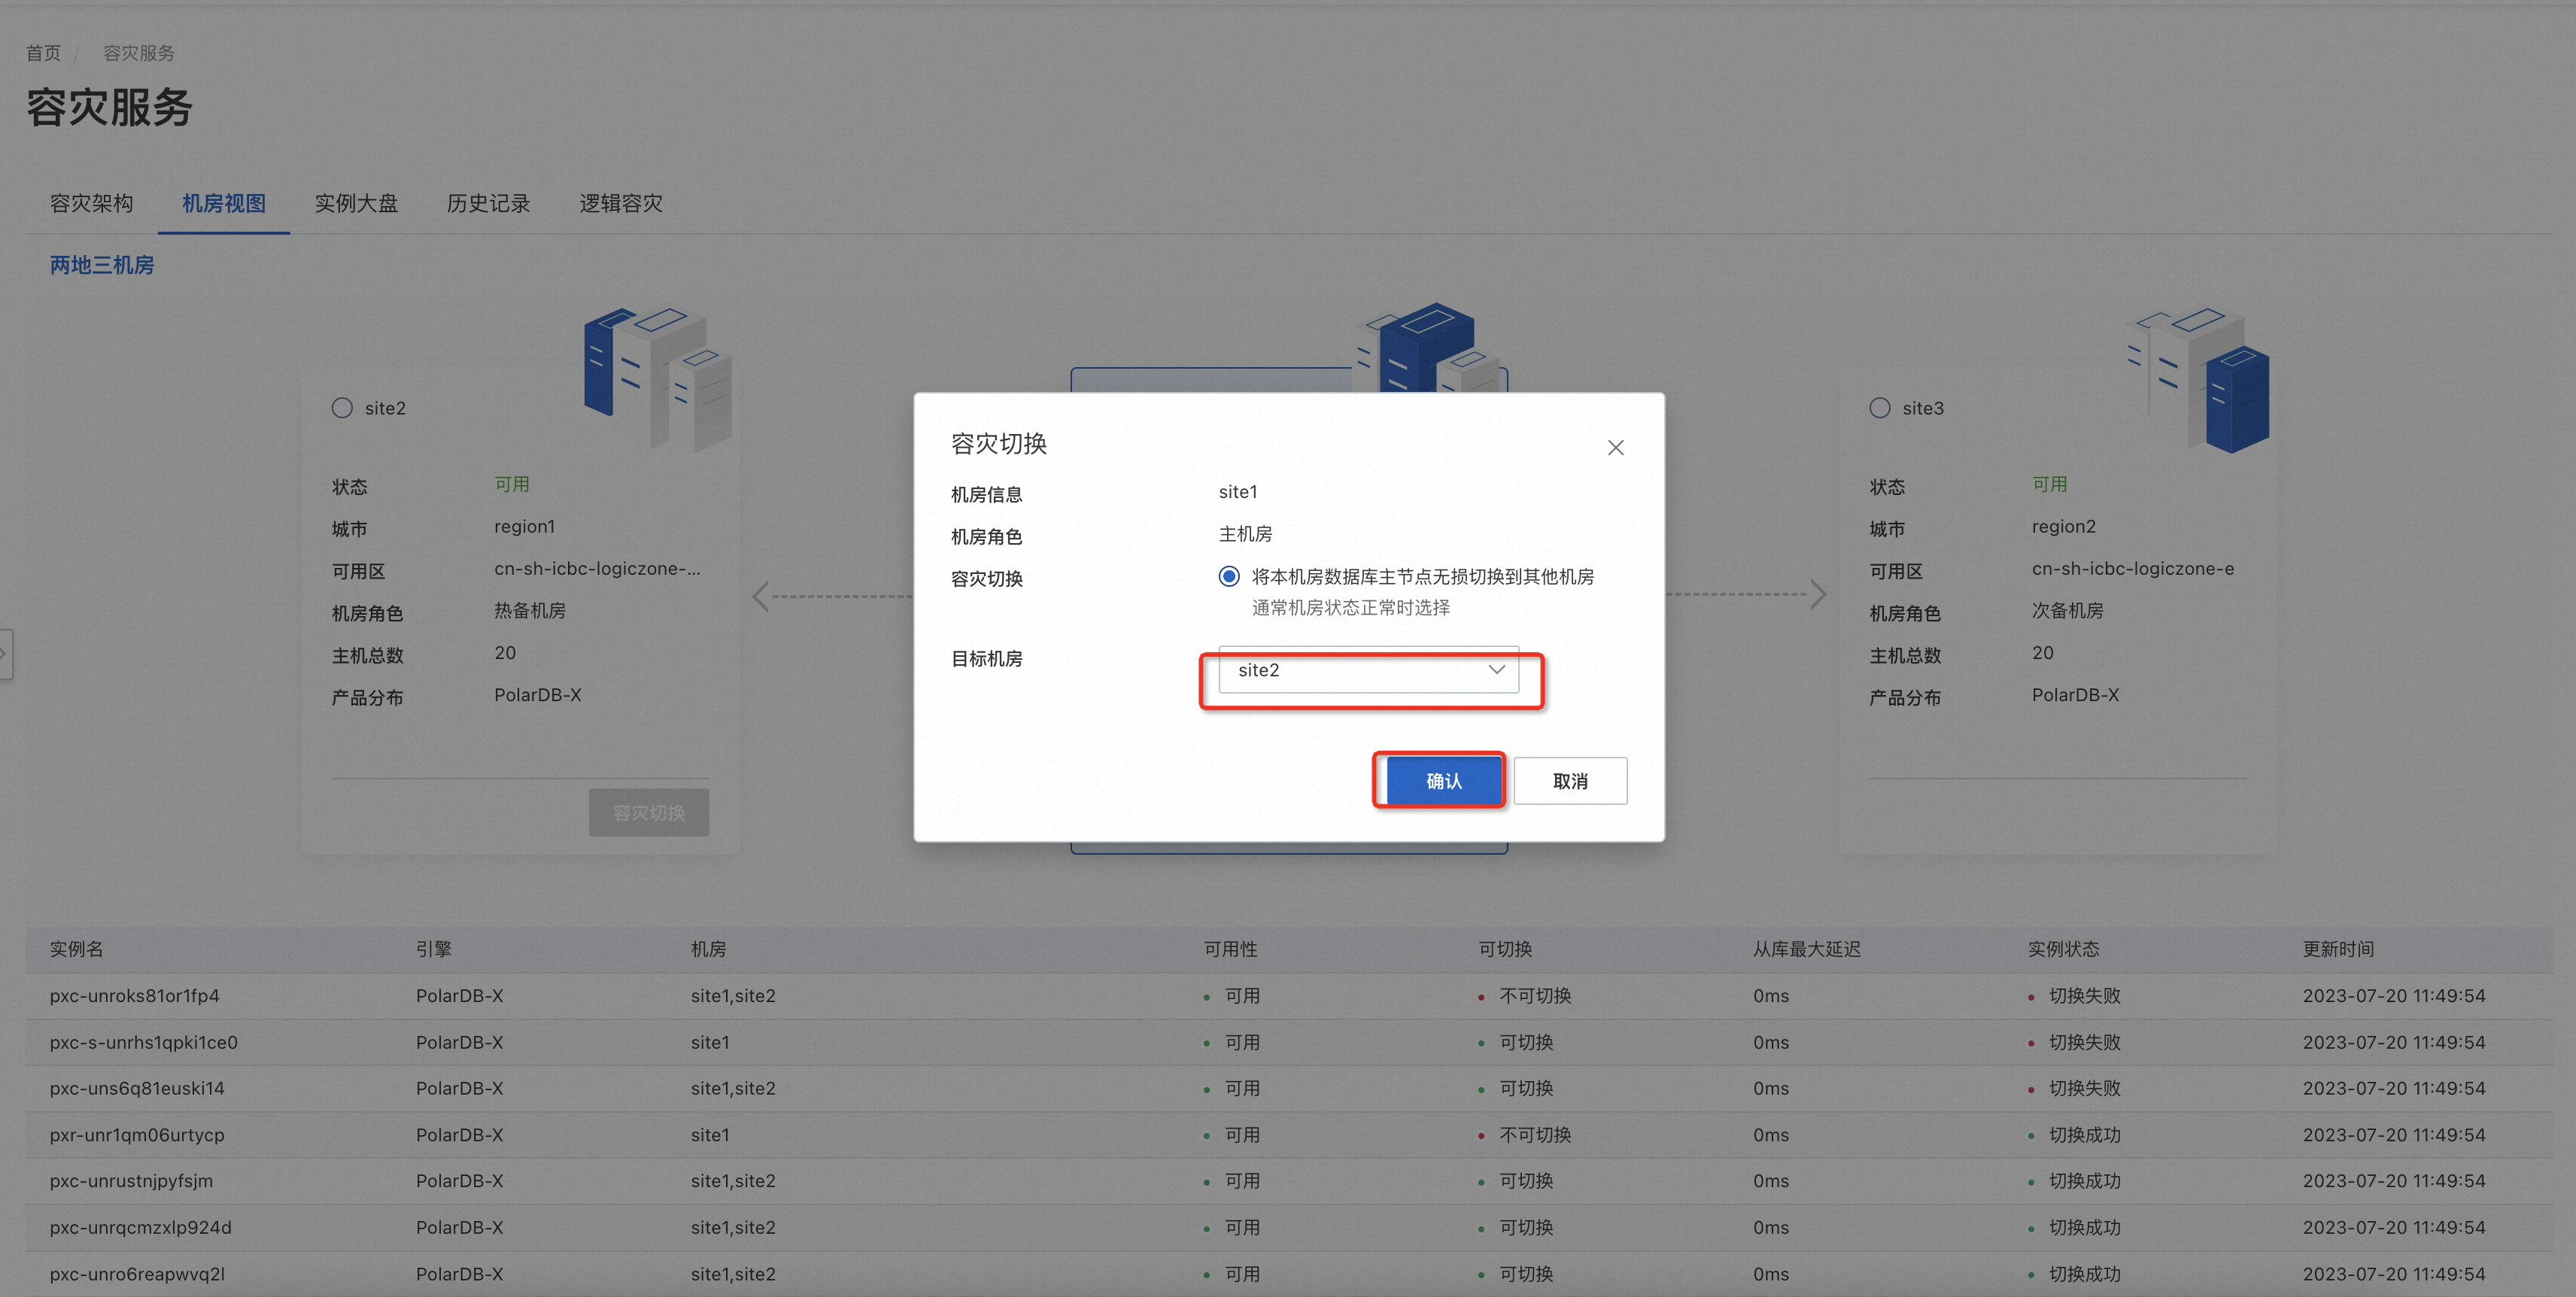Select the site2 radio button
The height and width of the screenshot is (1297, 2576).
342,408
